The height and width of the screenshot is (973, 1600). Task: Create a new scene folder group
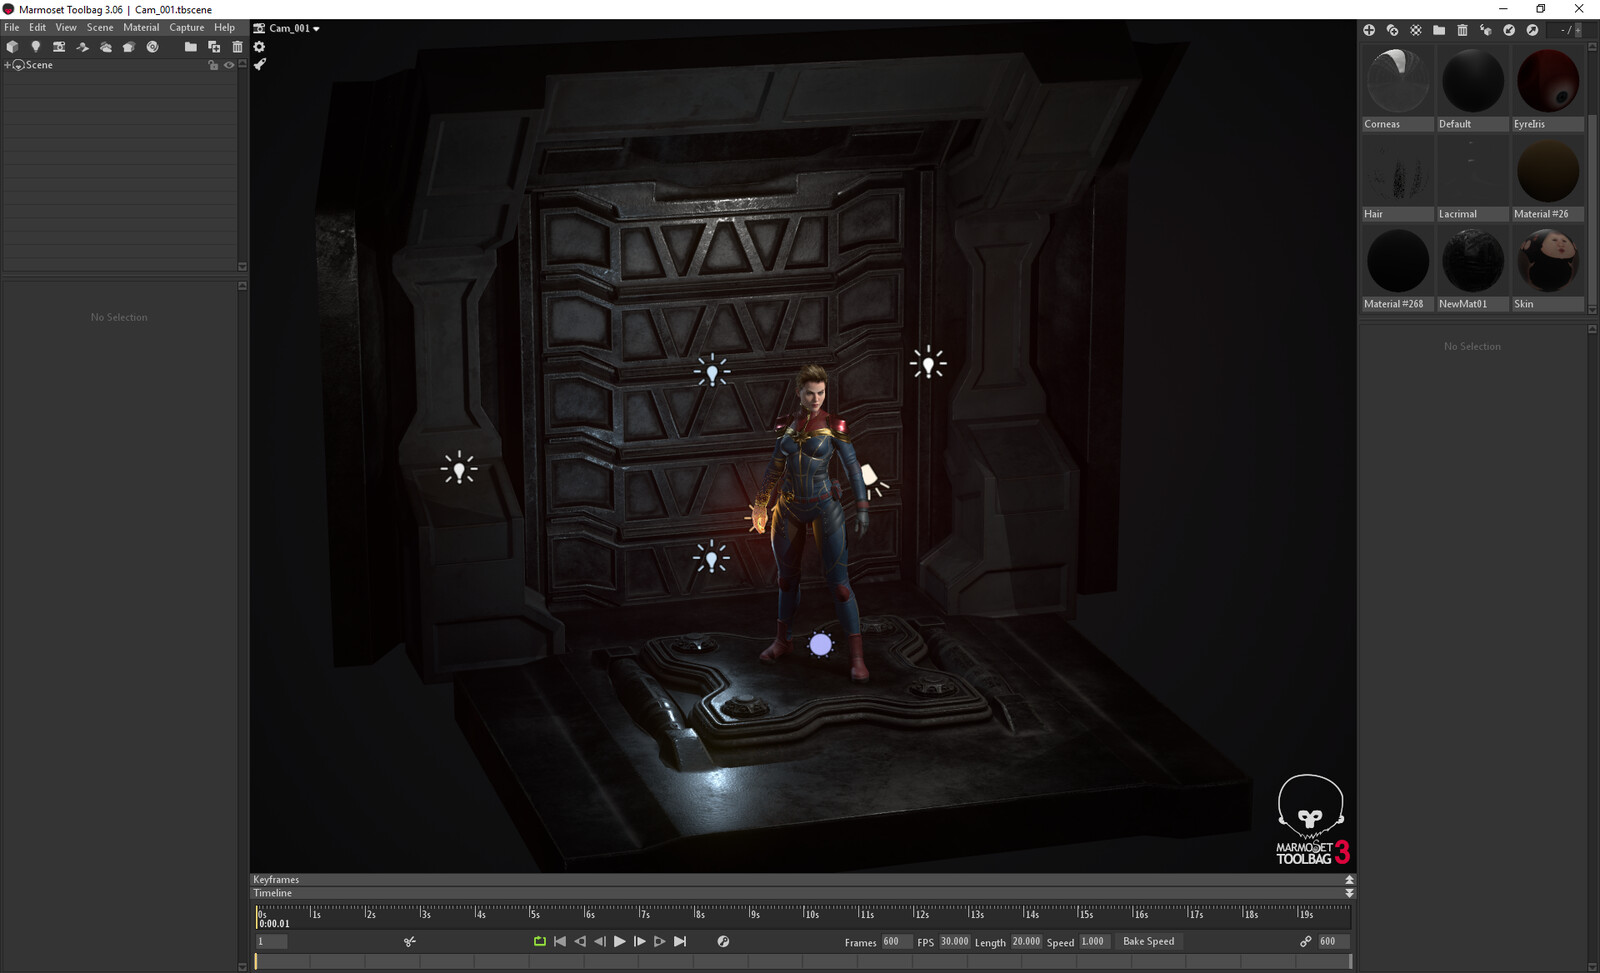pyautogui.click(x=190, y=47)
